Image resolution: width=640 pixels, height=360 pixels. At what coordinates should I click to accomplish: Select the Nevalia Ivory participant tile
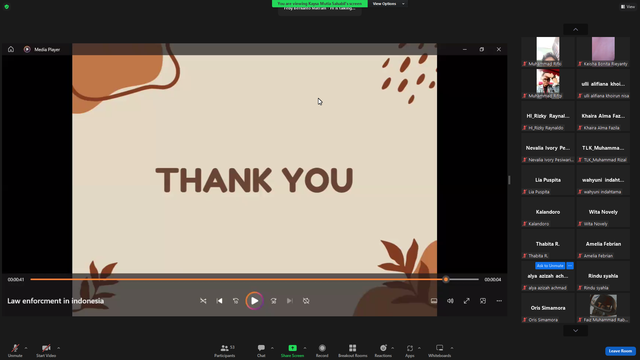pyautogui.click(x=548, y=148)
